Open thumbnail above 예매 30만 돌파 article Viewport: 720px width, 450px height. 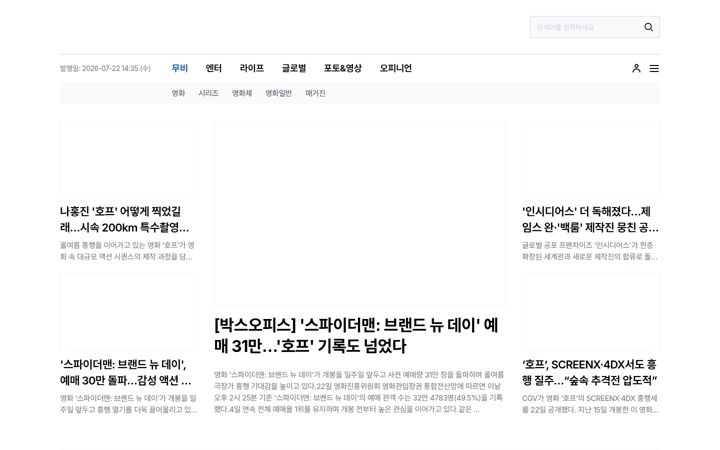(x=129, y=312)
